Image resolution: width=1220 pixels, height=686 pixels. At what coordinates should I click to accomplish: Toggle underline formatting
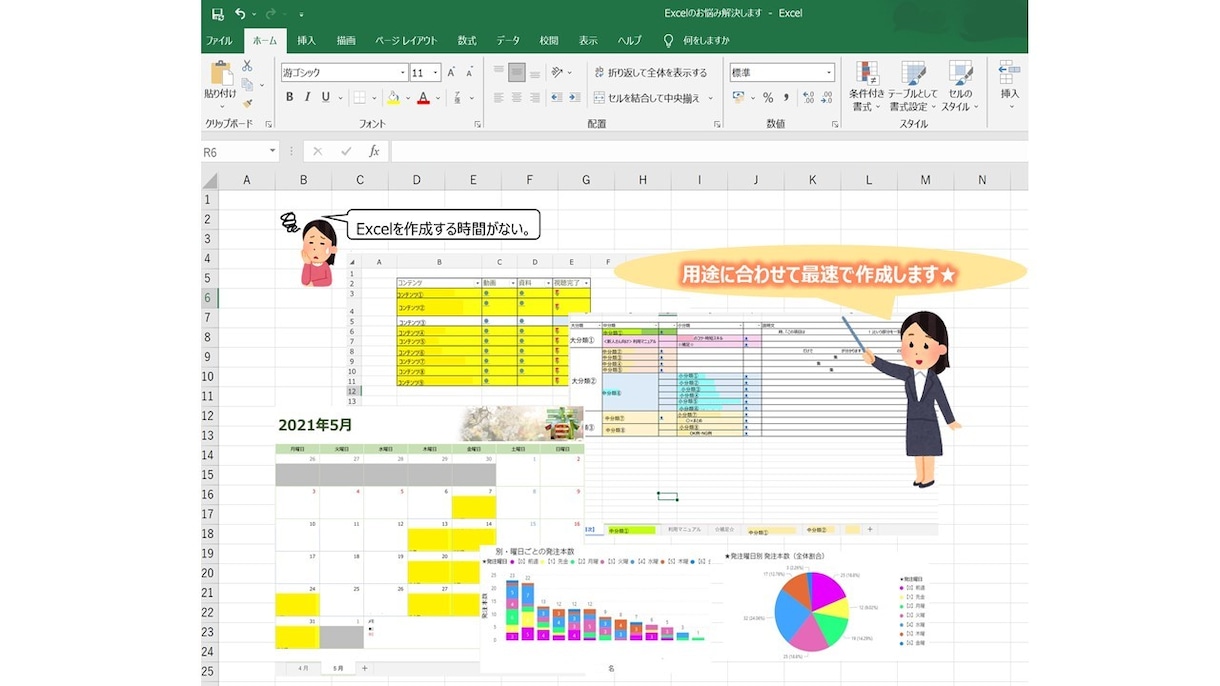(326, 98)
